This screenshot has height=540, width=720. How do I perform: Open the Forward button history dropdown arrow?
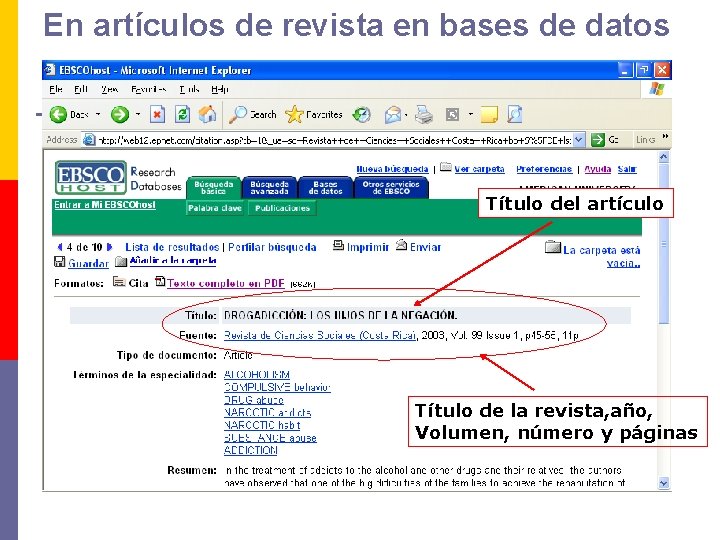pyautogui.click(x=138, y=114)
